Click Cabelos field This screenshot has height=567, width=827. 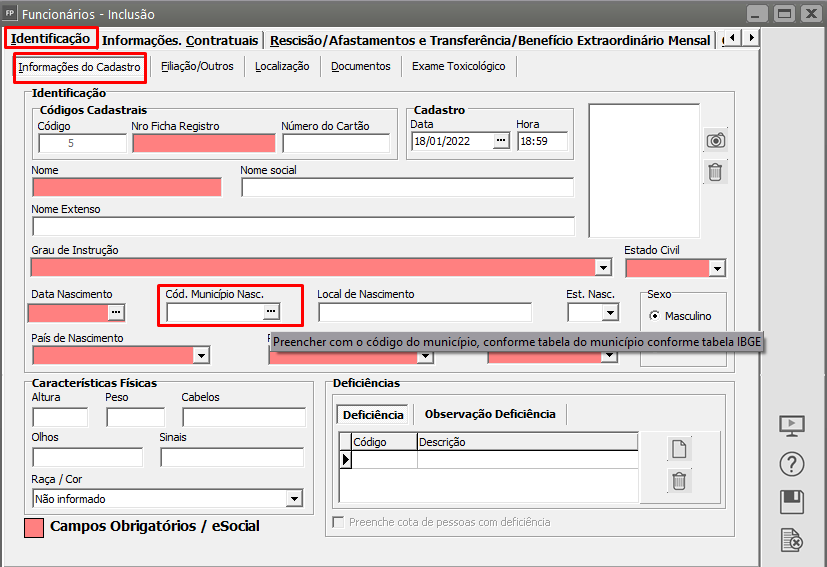244,417
